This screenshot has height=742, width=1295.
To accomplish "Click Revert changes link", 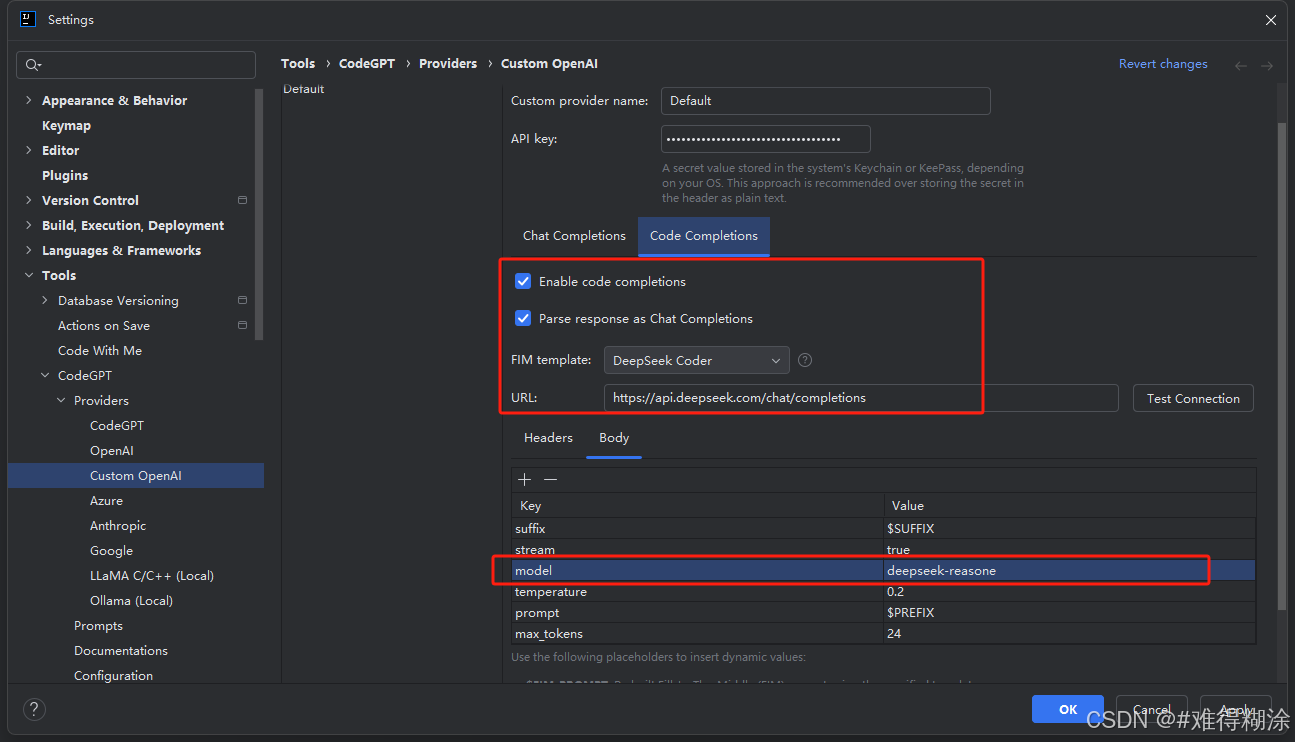I will [x=1163, y=64].
